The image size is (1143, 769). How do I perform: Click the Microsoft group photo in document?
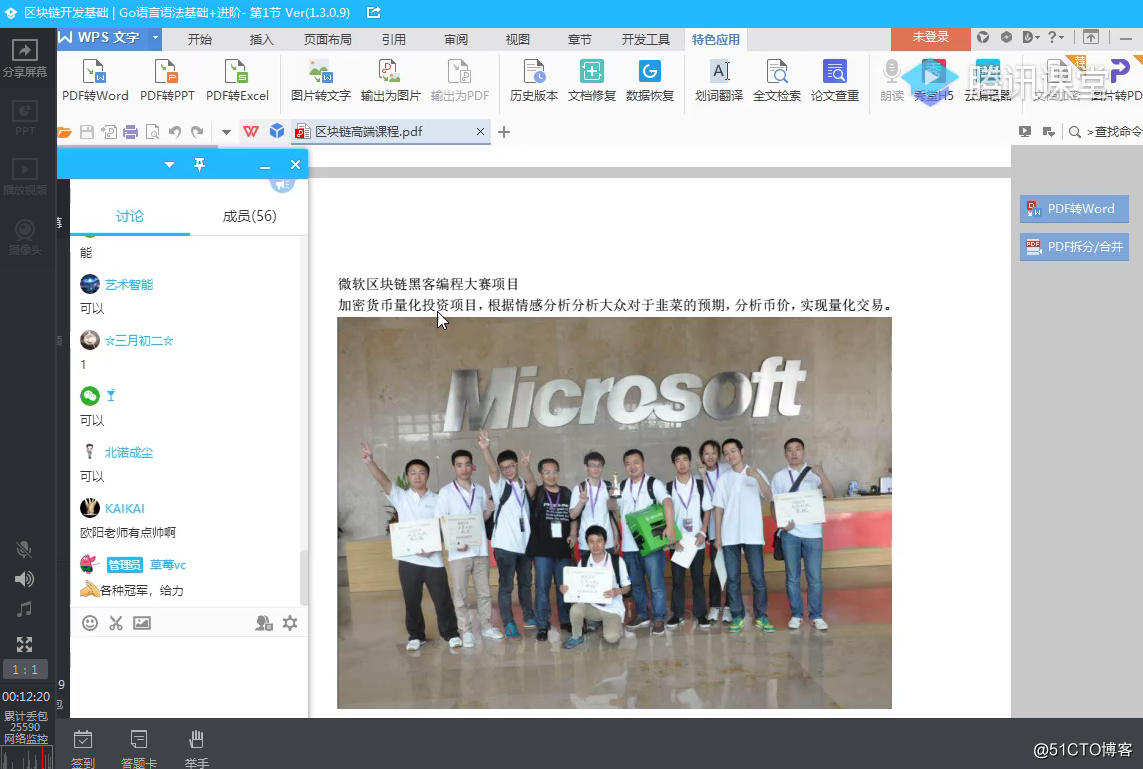tap(614, 512)
